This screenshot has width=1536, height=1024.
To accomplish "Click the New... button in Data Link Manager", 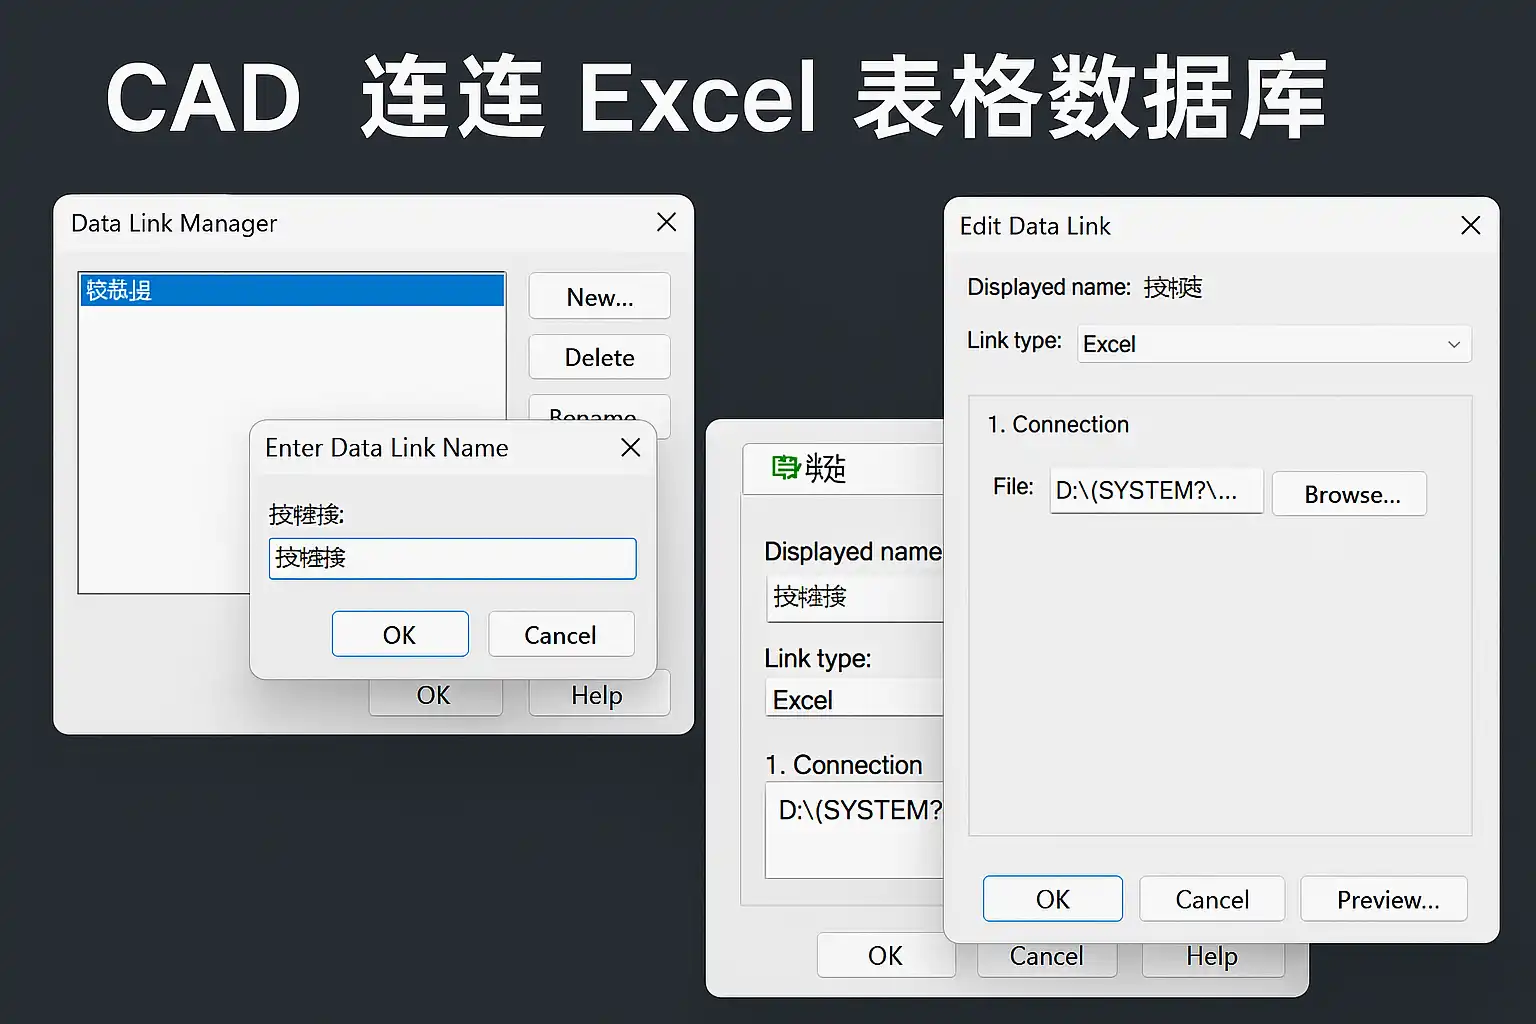I will coord(599,297).
